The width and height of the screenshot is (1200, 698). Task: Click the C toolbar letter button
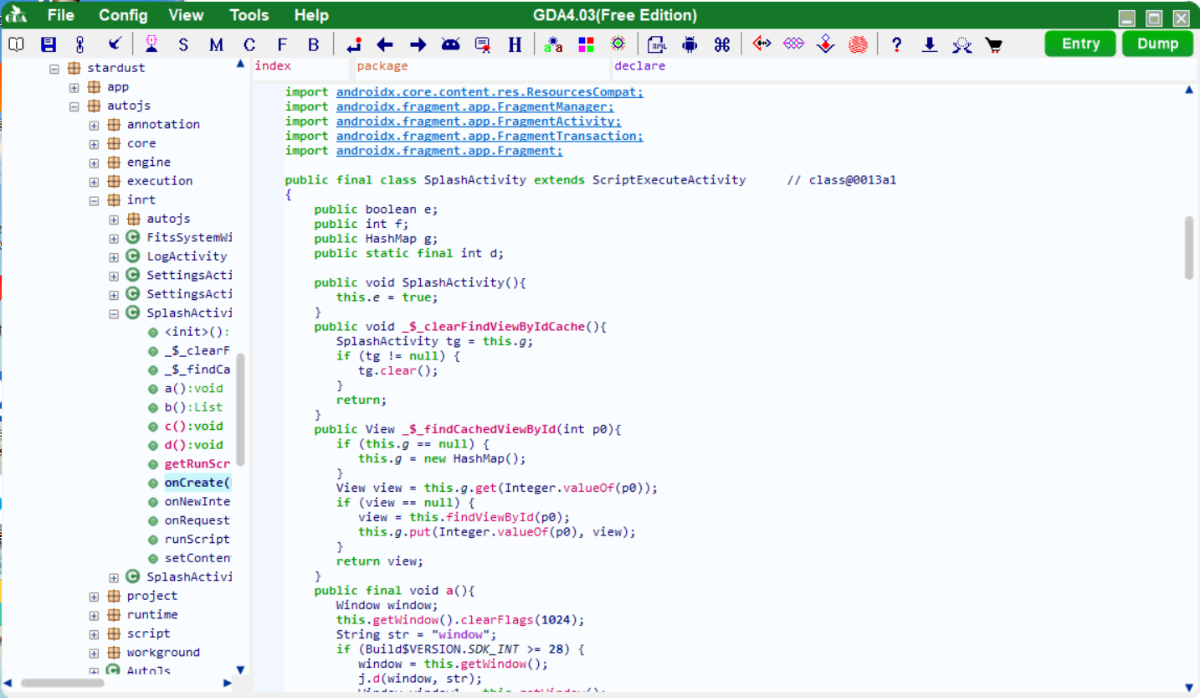point(249,44)
